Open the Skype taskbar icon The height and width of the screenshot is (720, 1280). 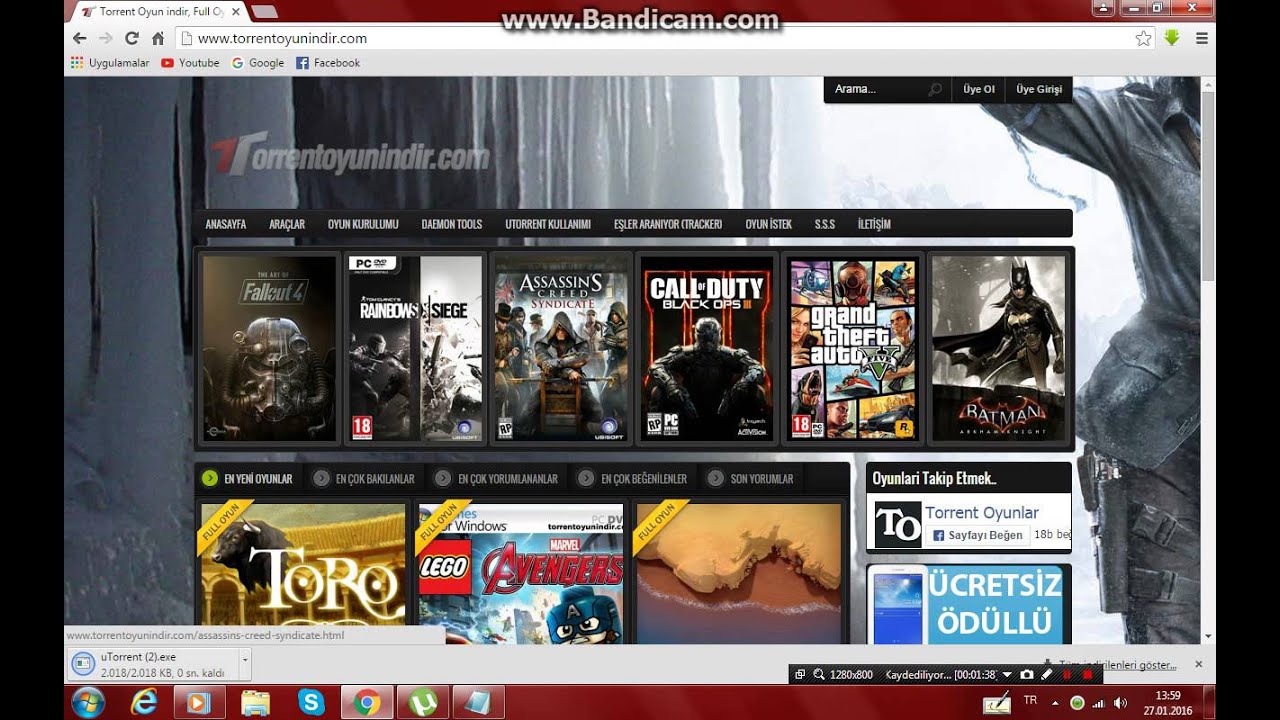[x=311, y=703]
